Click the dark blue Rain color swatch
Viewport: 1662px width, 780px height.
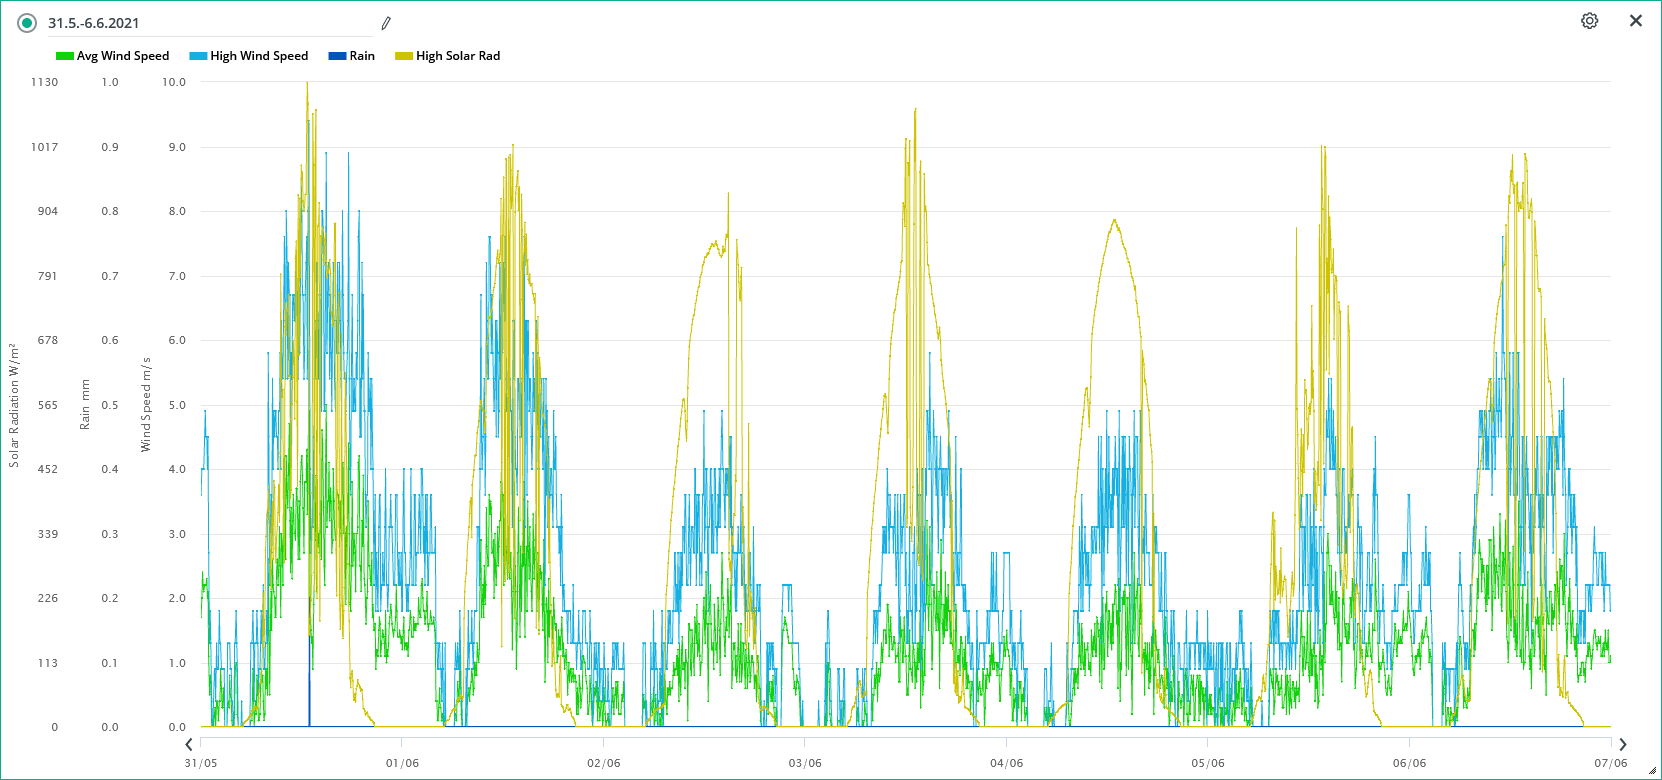coord(337,56)
